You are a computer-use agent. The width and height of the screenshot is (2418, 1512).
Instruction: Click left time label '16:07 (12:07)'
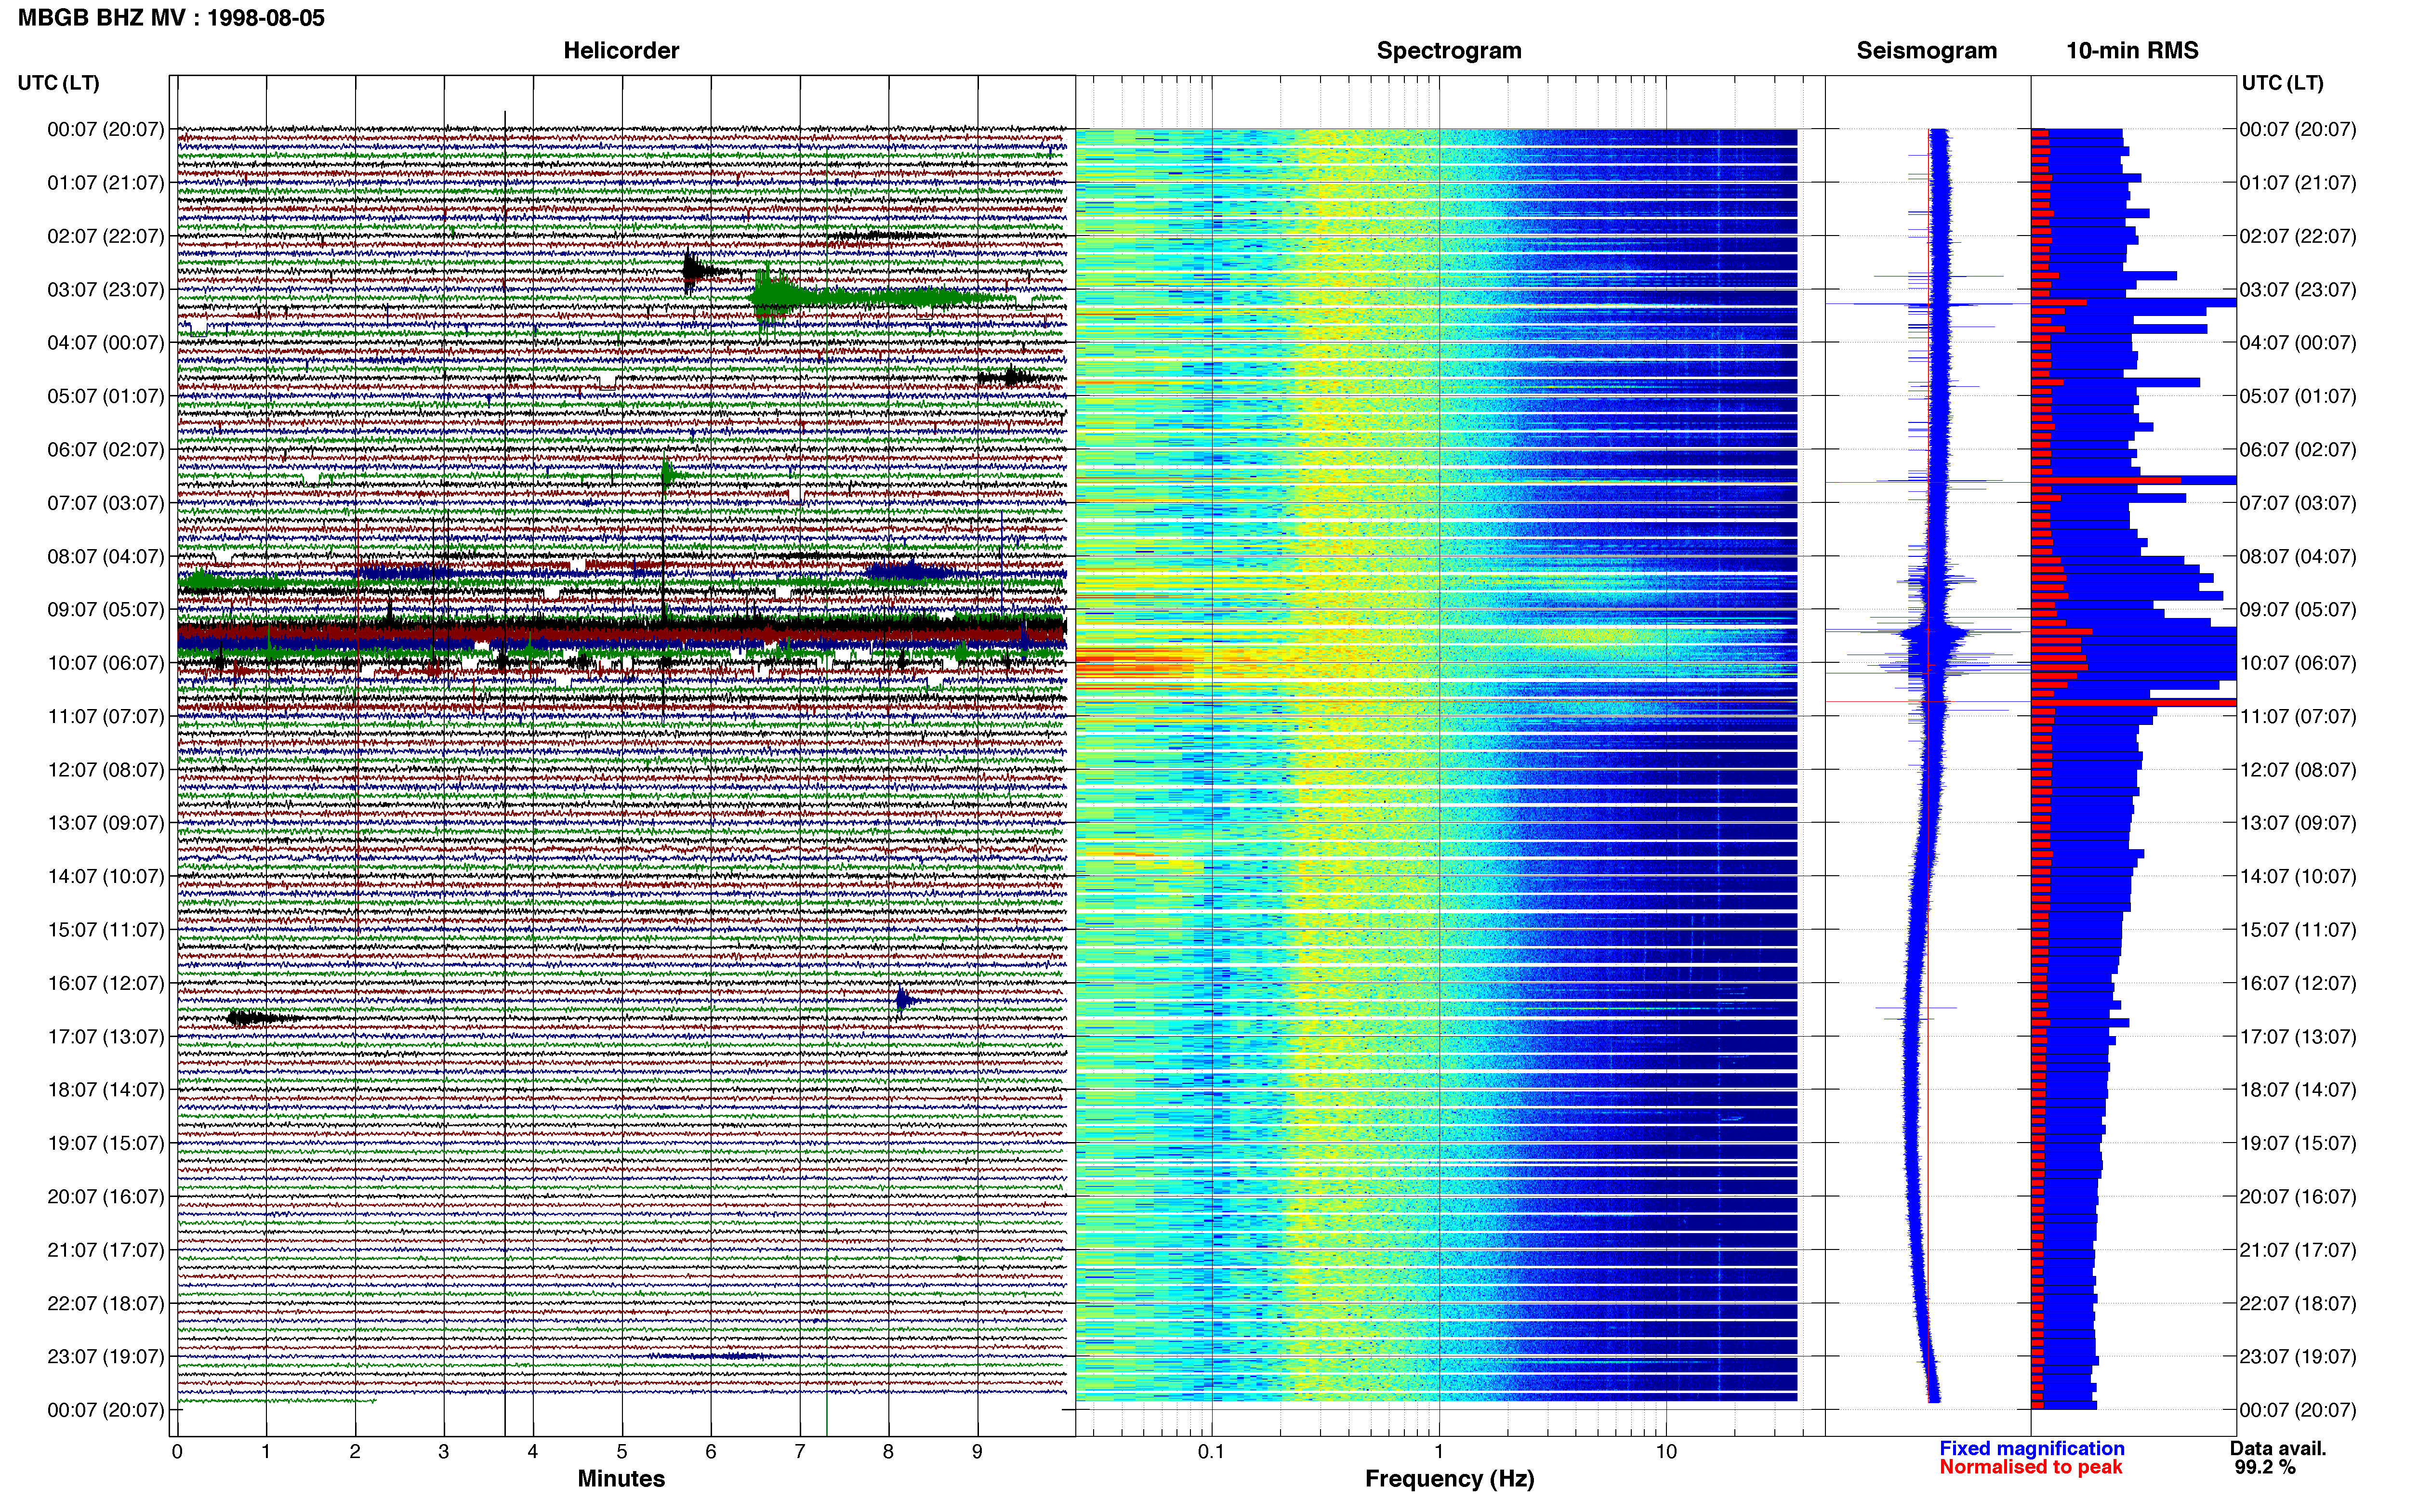tap(105, 983)
